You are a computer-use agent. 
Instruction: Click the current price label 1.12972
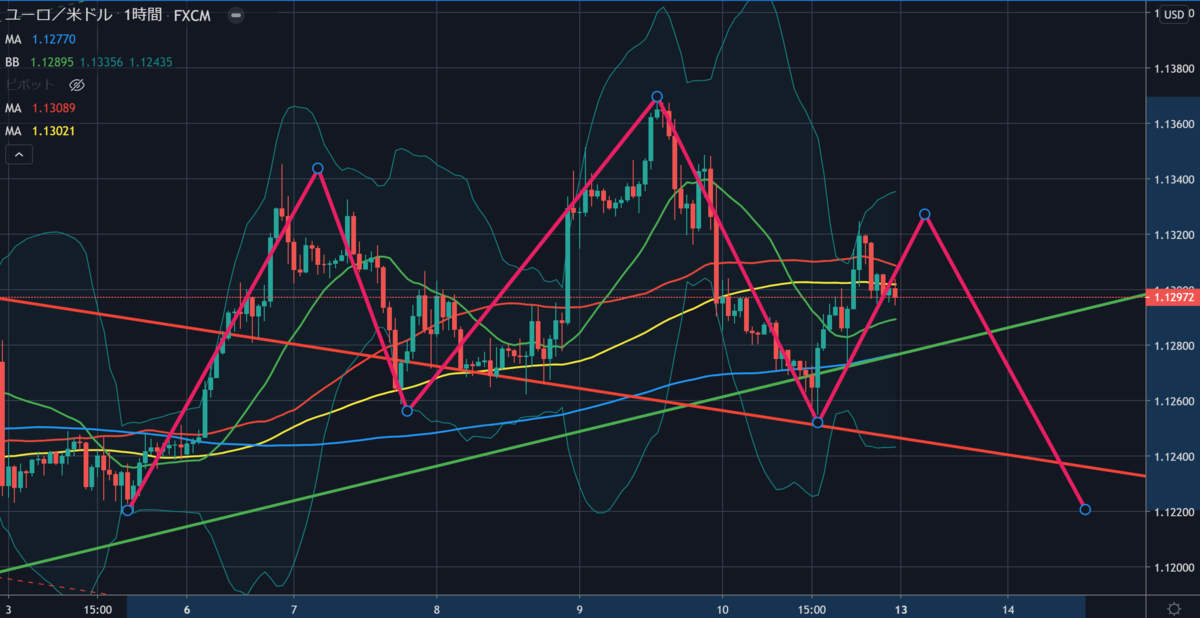[1172, 297]
